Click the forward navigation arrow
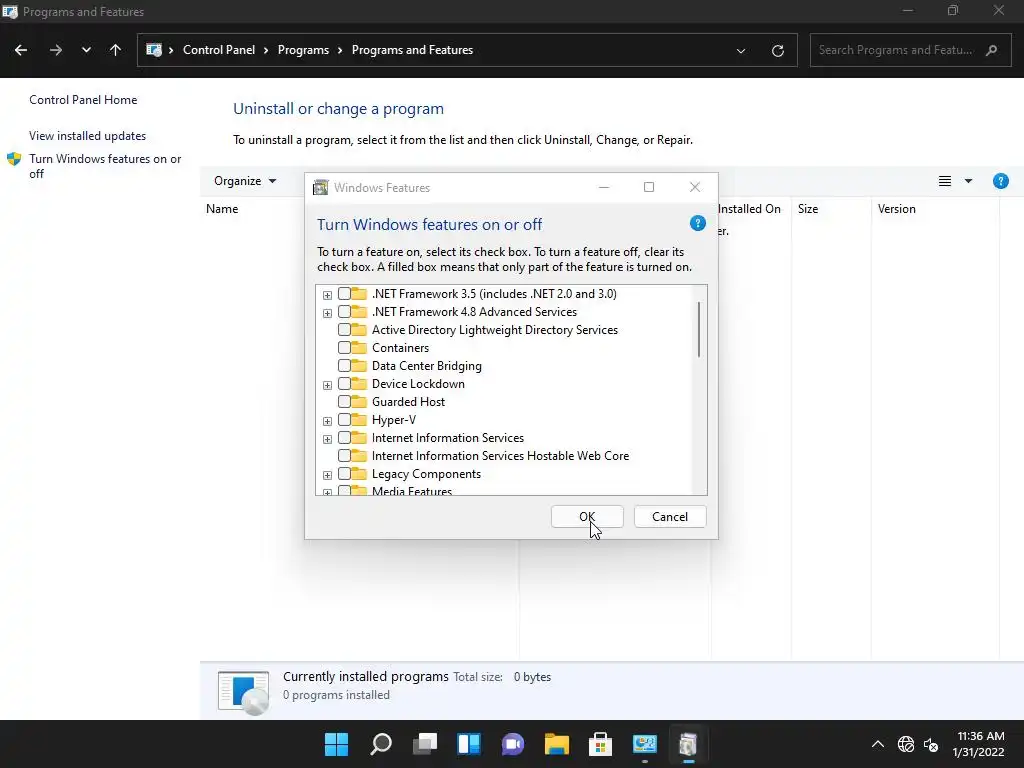This screenshot has width=1024, height=768. pos(56,50)
